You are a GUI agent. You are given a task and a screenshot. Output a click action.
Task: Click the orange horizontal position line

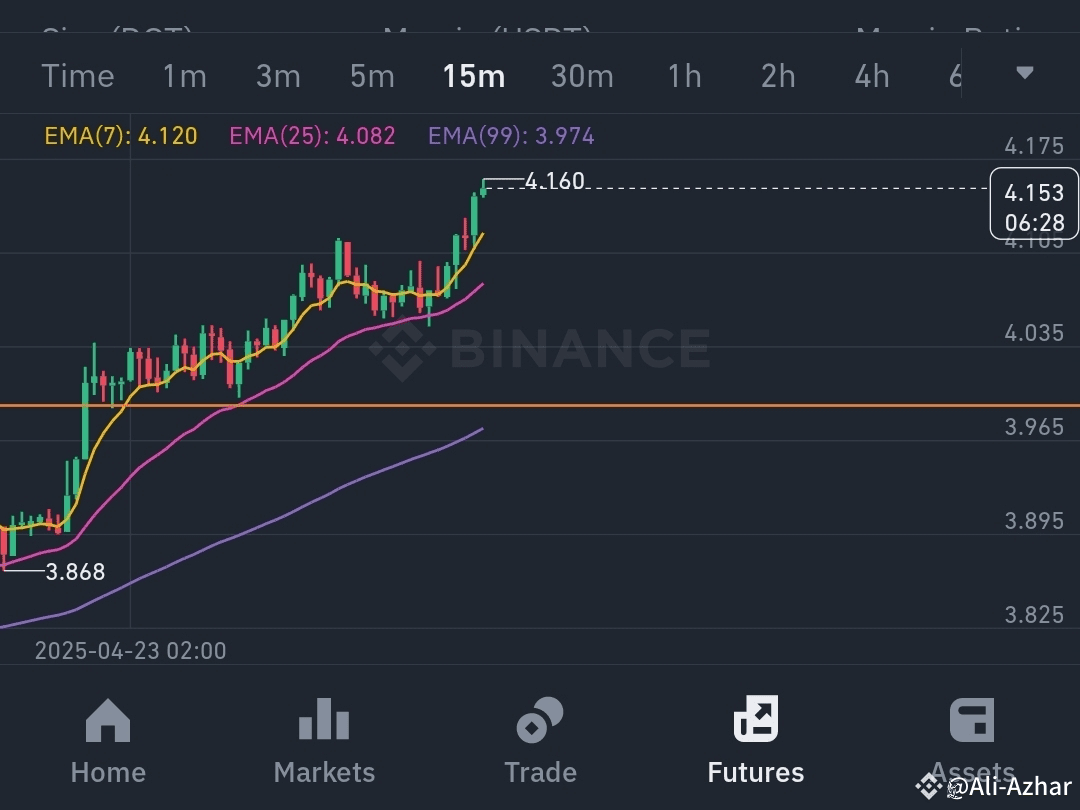pyautogui.click(x=540, y=406)
